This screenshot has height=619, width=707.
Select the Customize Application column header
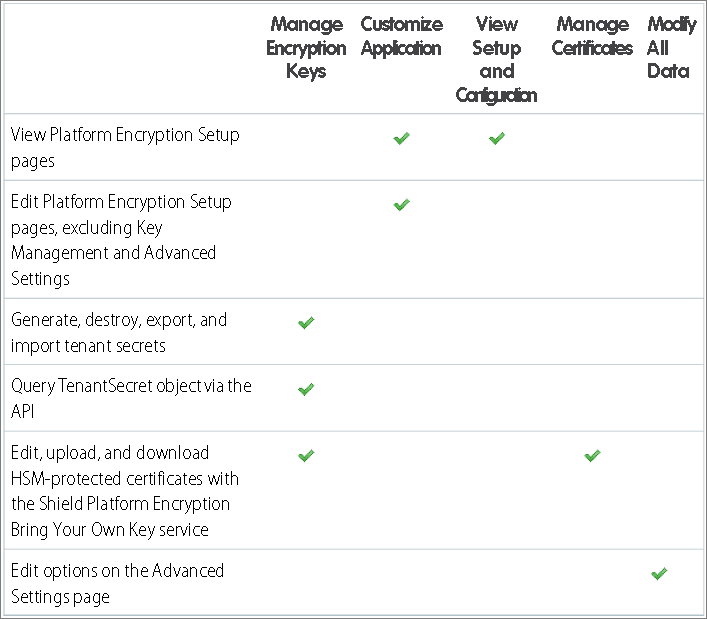401,36
